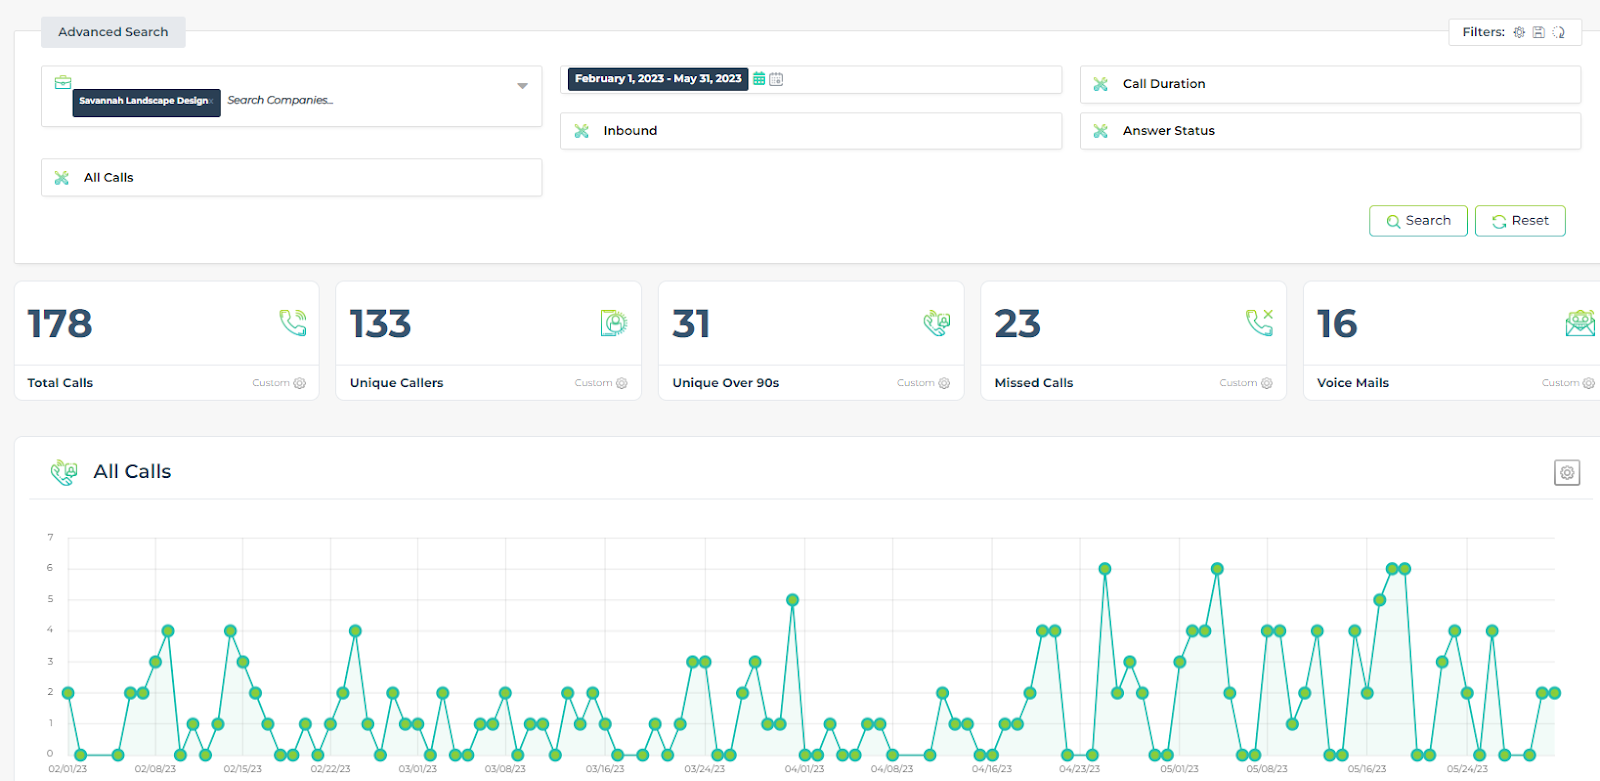
Task: Open the Call Duration filter dropdown
Action: 1330,84
